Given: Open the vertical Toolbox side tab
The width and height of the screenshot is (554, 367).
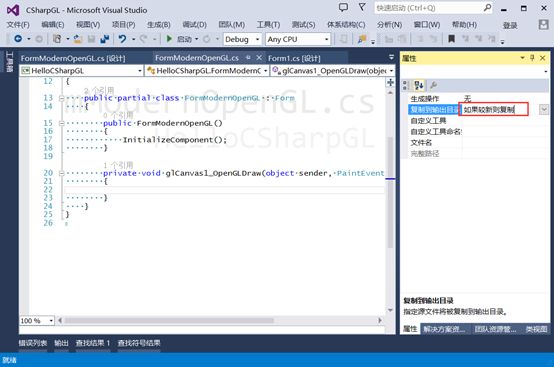Looking at the screenshot, I should pos(9,62).
